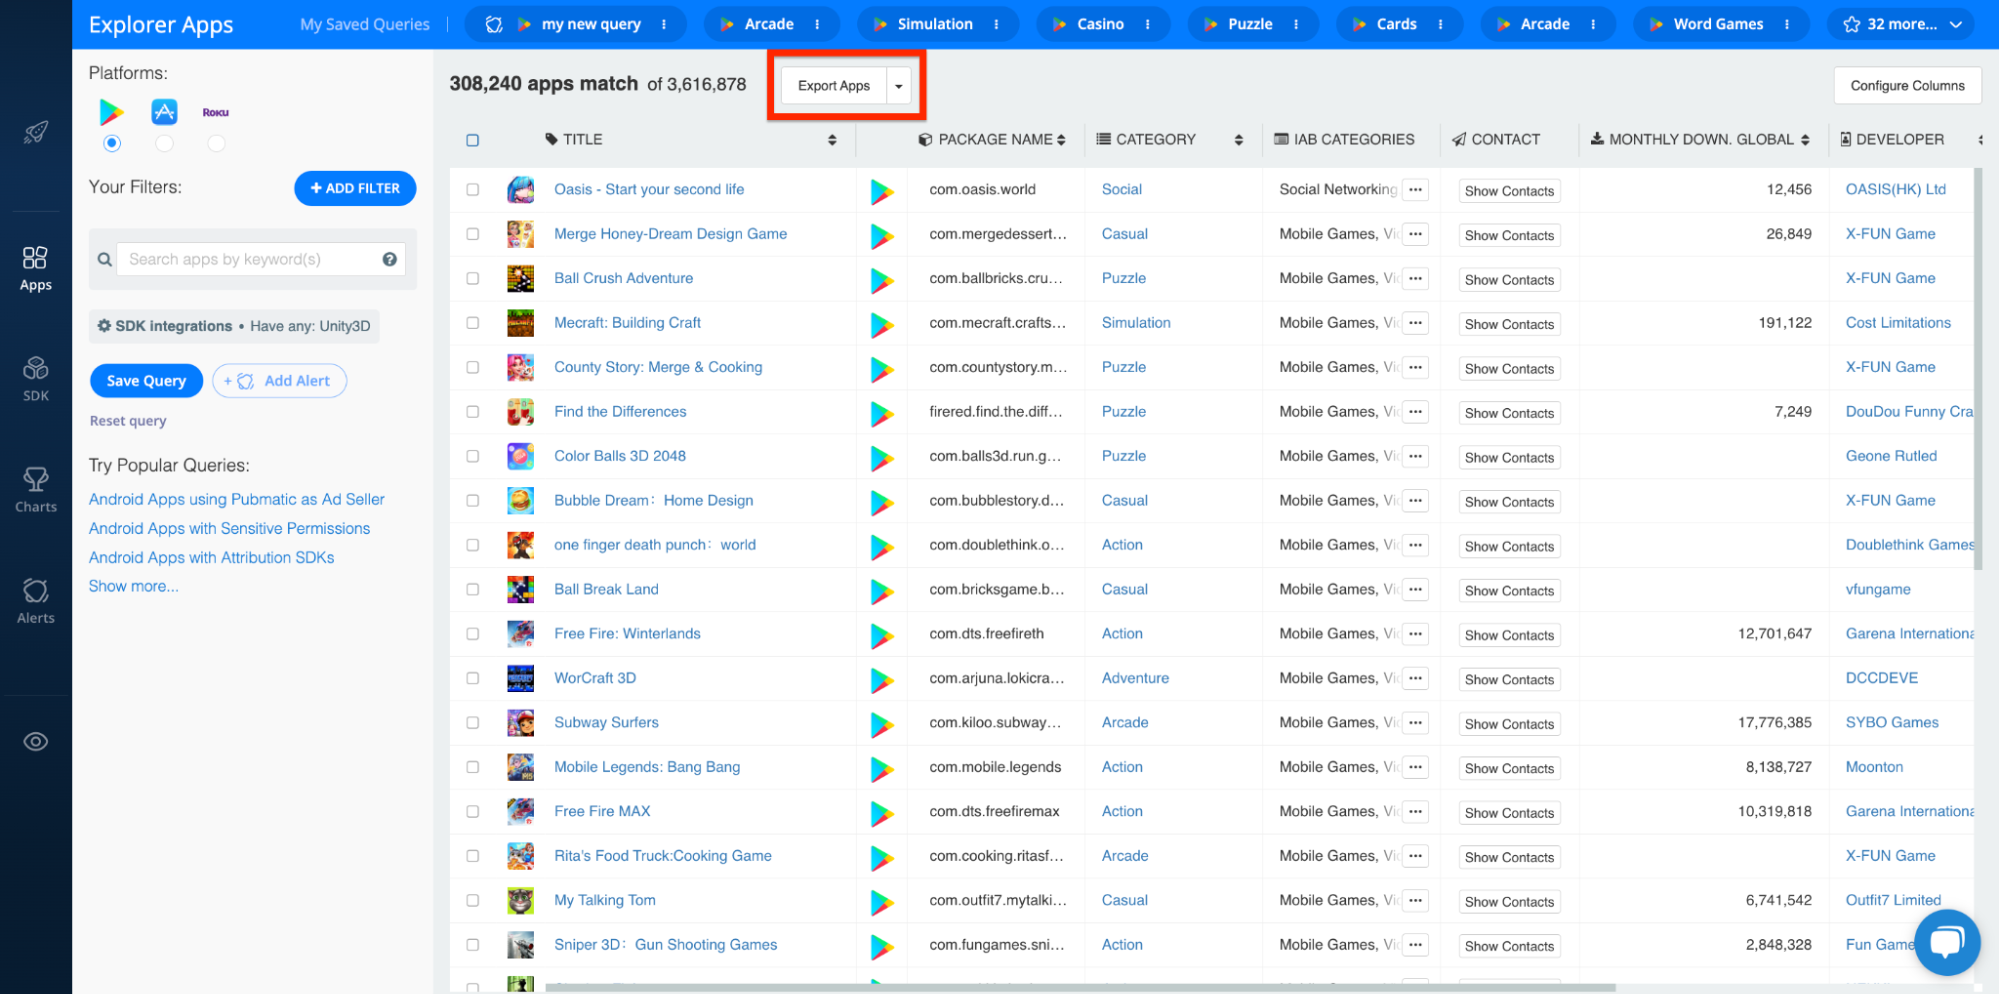Open the my new query options menu dots
This screenshot has height=994, width=1999.
click(x=664, y=24)
